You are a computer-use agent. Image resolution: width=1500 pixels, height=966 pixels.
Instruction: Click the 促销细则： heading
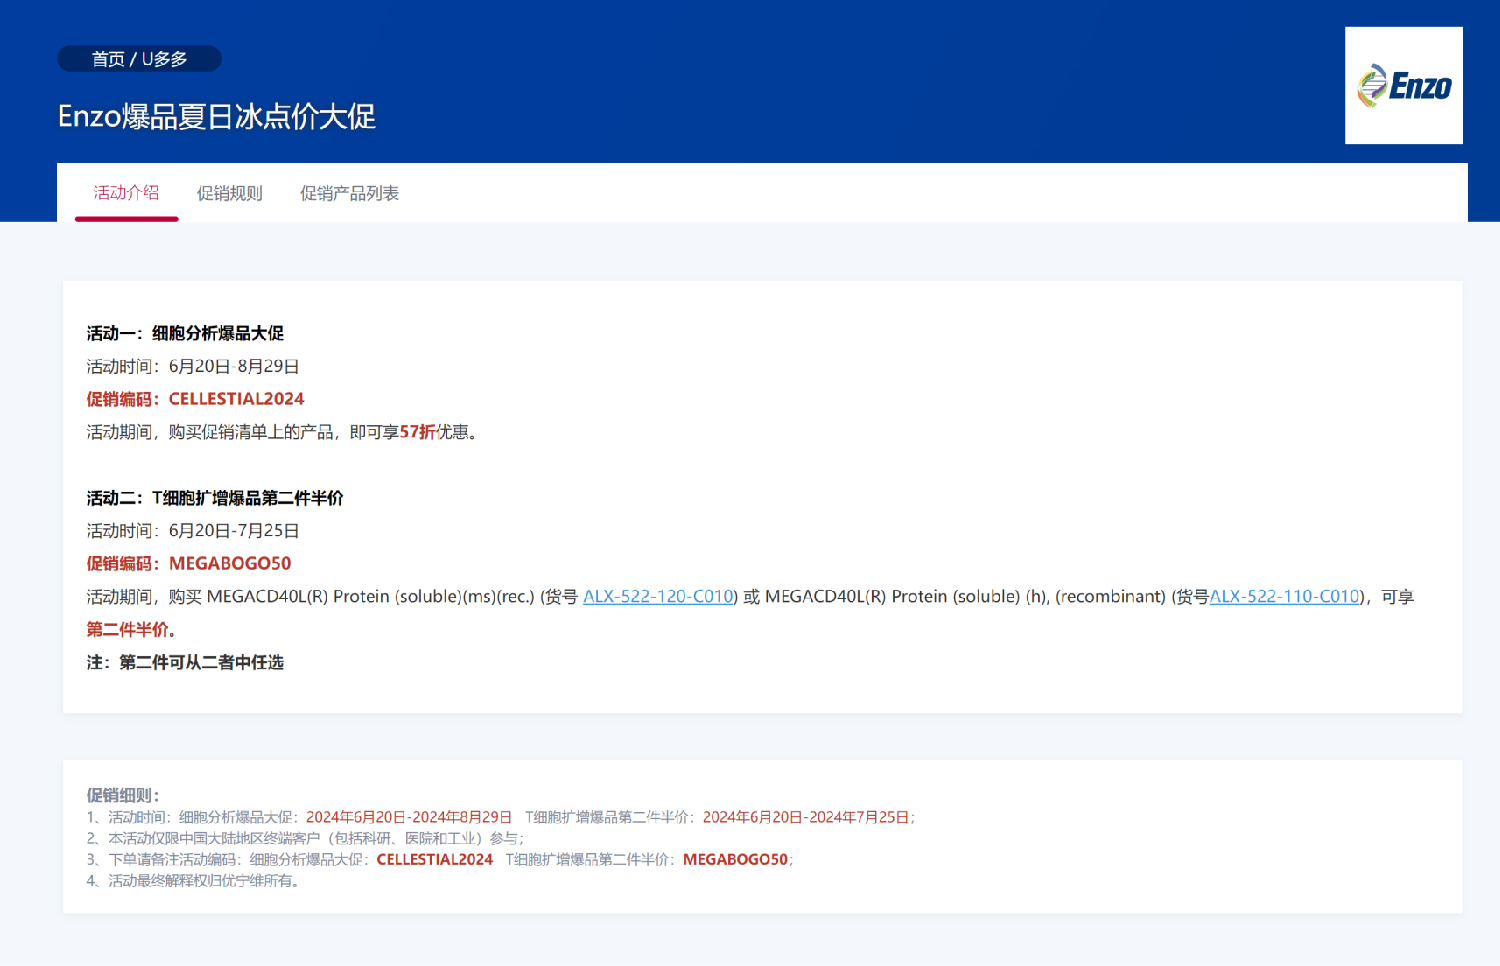(x=123, y=796)
